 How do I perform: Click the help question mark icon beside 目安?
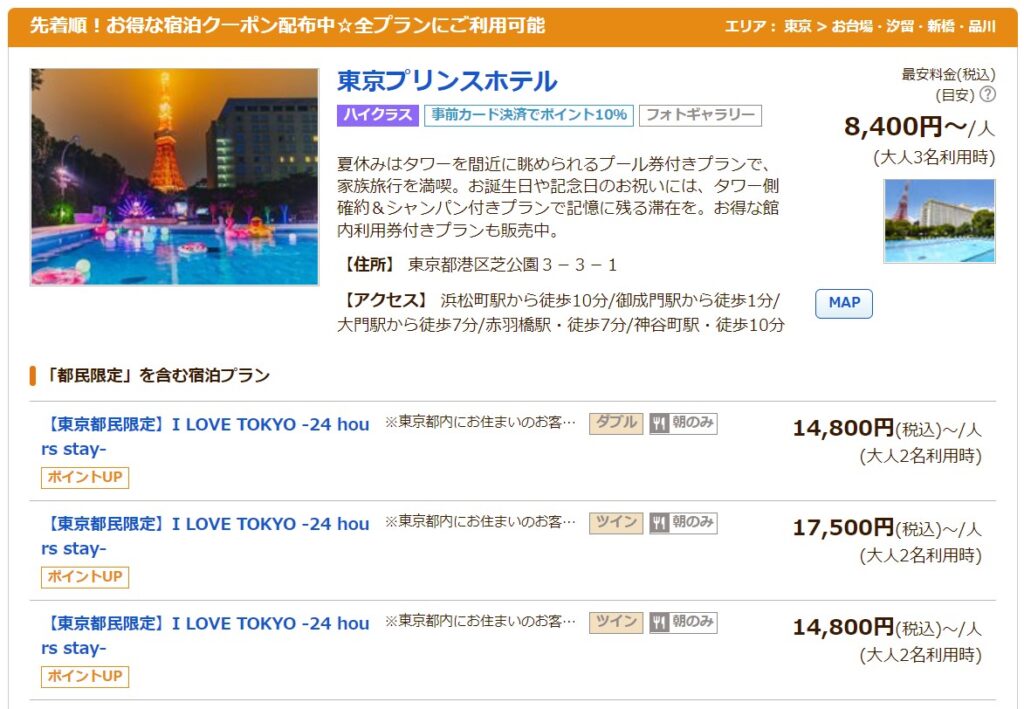[988, 95]
